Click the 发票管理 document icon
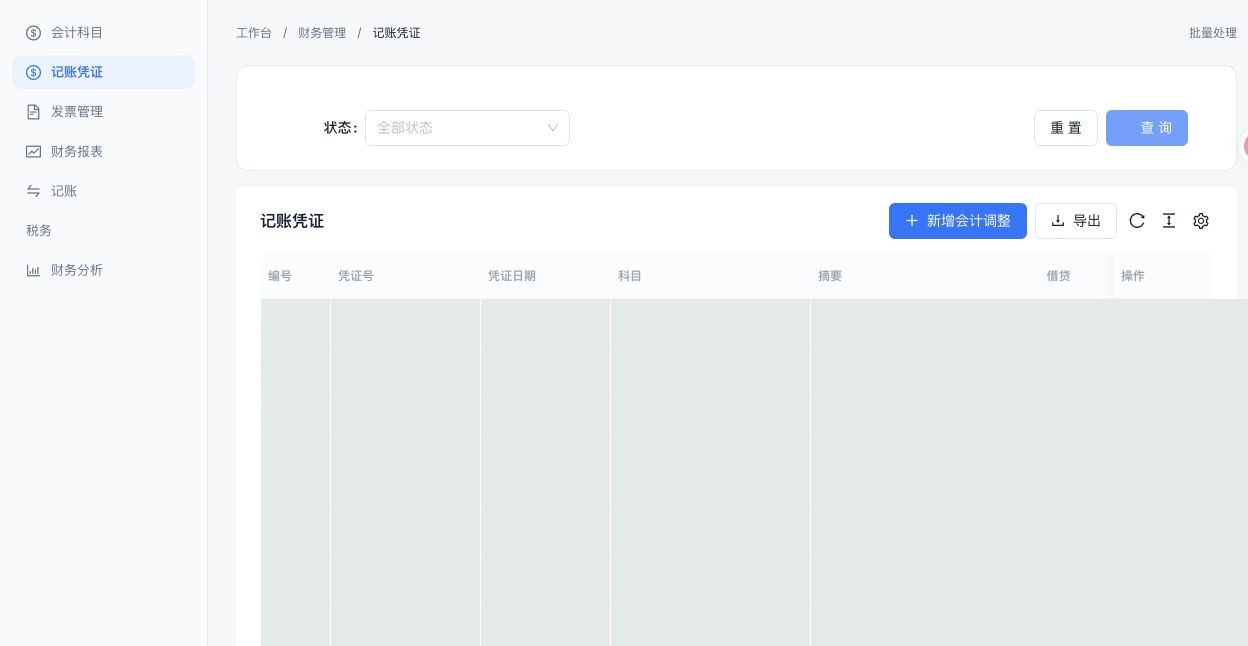The width and height of the screenshot is (1248, 646). (33, 112)
